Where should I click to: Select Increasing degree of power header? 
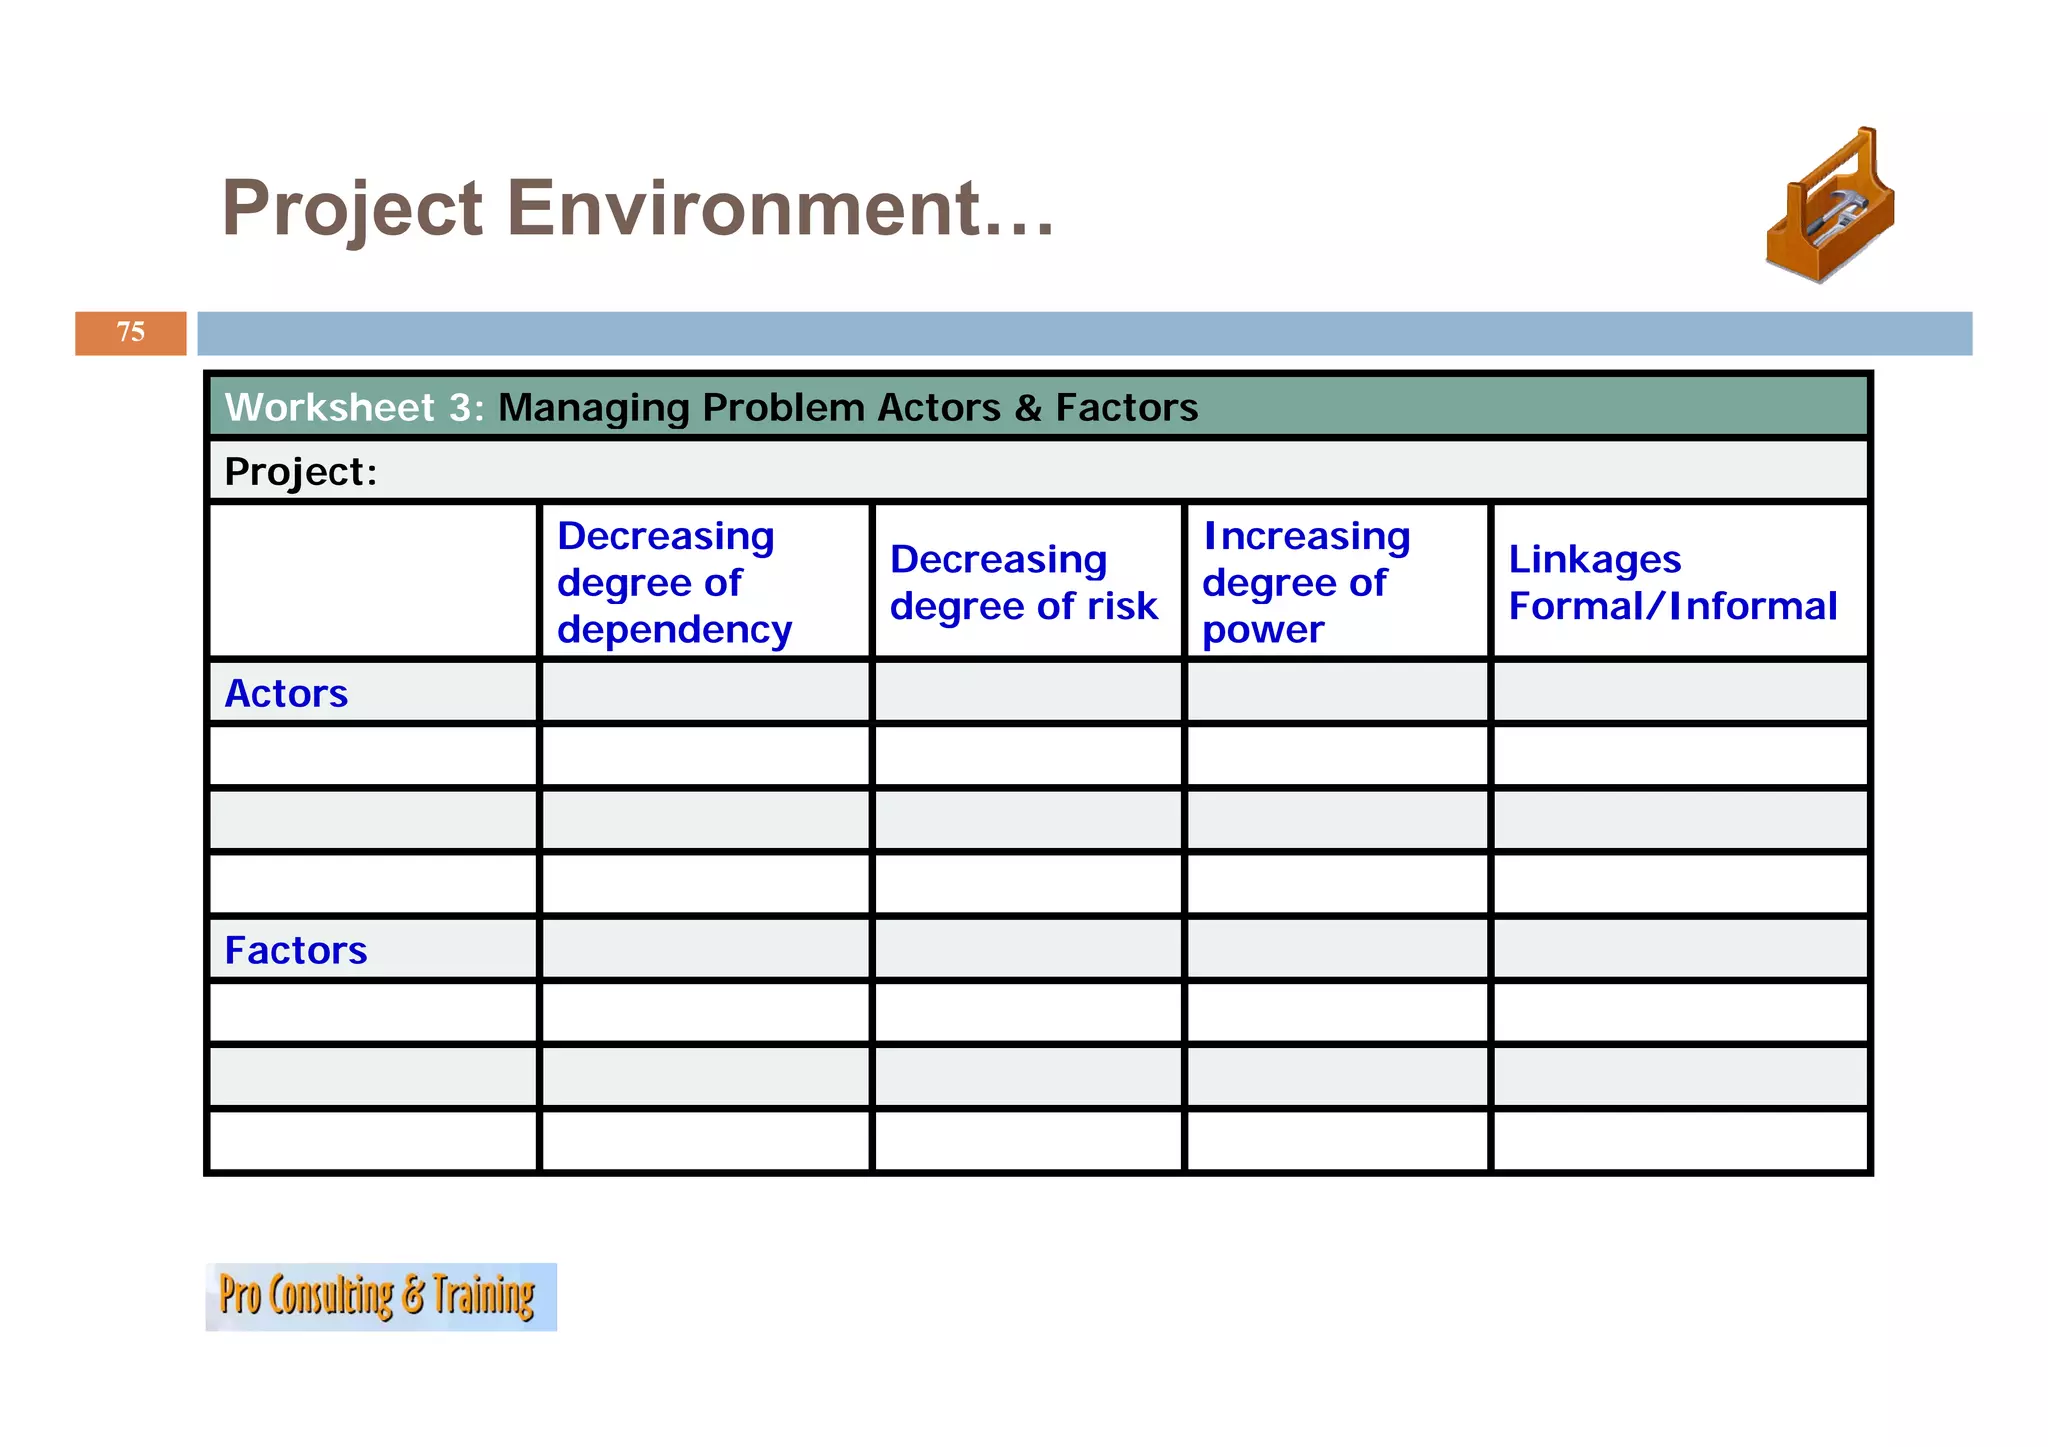coord(1337,582)
